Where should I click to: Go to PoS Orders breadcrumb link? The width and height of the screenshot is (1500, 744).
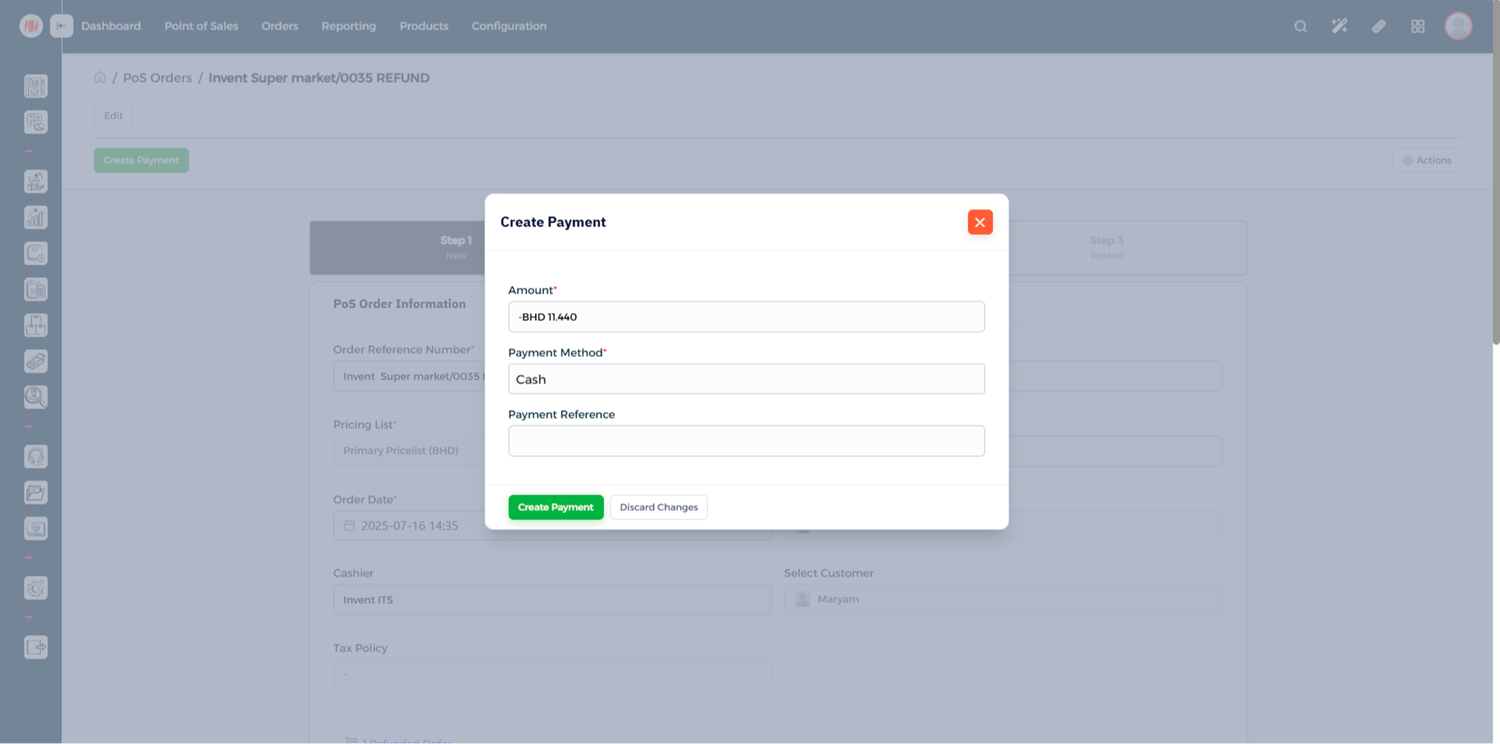pyautogui.click(x=157, y=78)
